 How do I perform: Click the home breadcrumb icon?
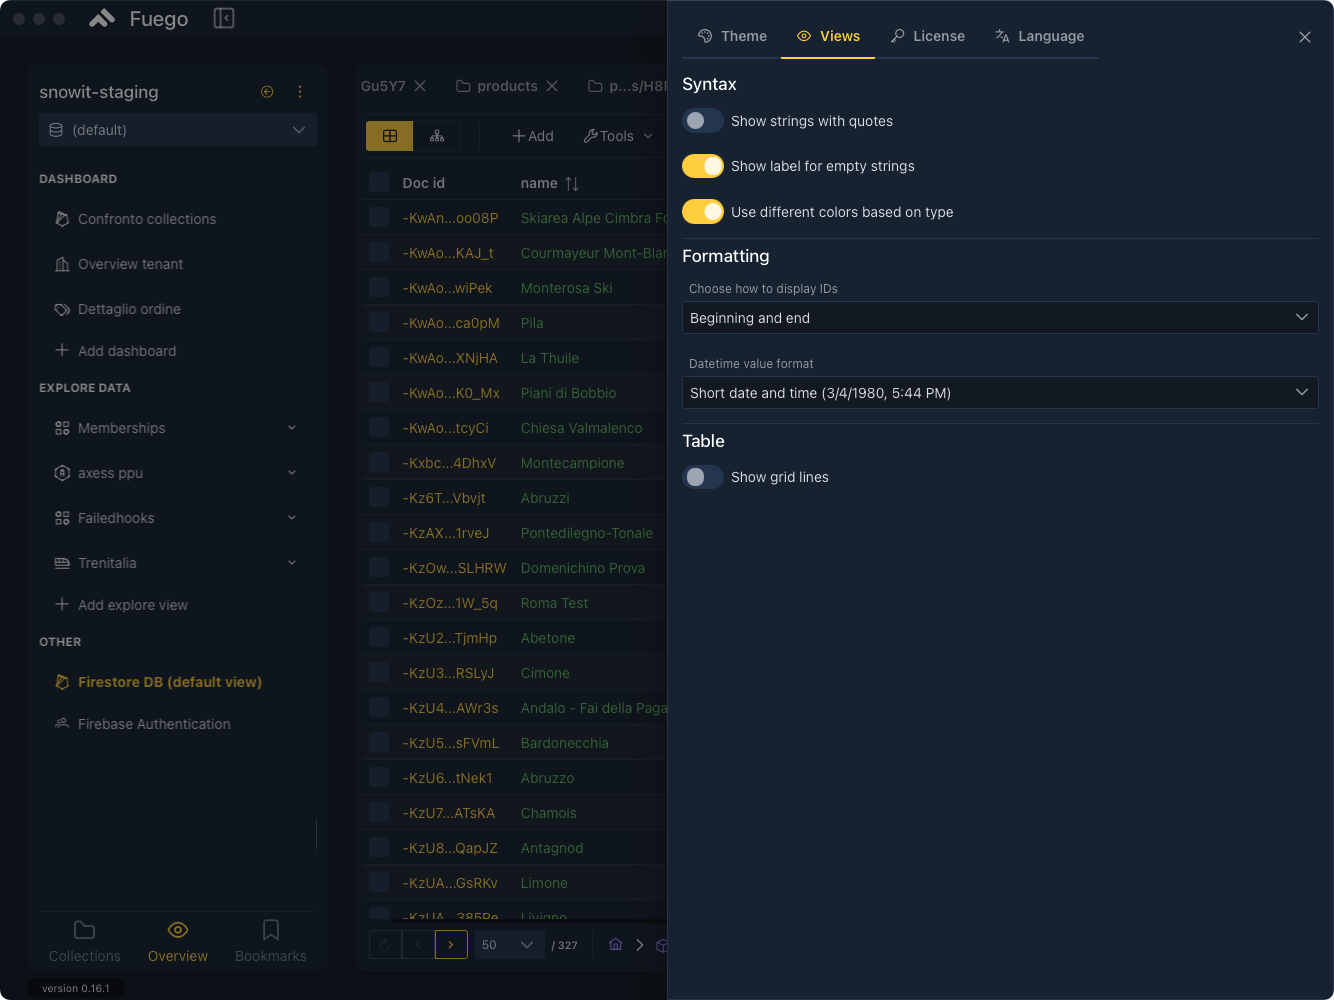(x=616, y=945)
